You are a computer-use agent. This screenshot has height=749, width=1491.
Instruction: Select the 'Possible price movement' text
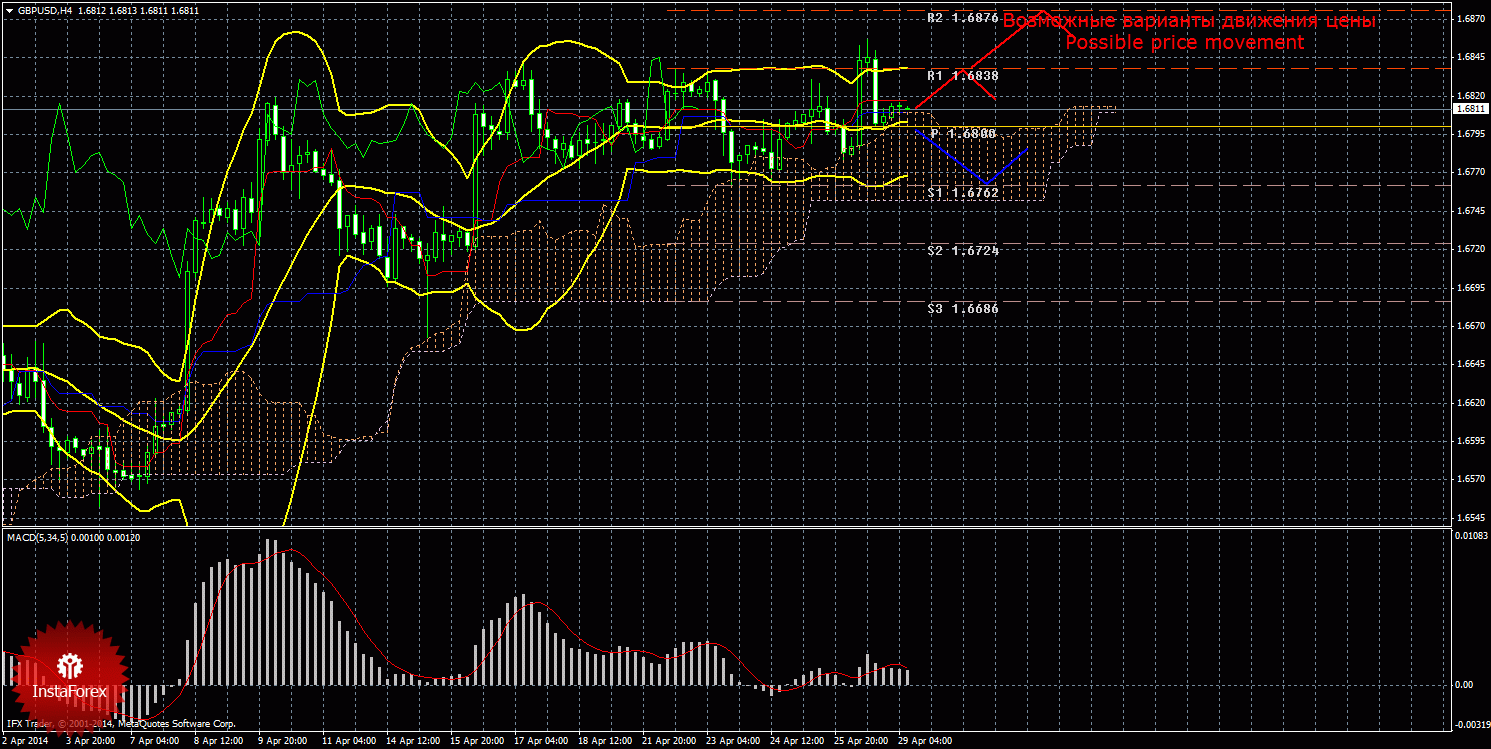[x=1184, y=42]
